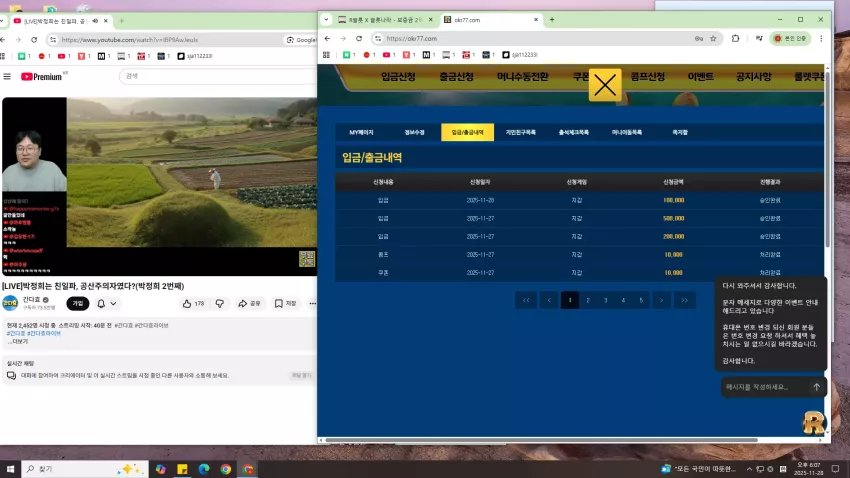
Task: Open the Chrome extensions puzzle icon
Action: [736, 38]
